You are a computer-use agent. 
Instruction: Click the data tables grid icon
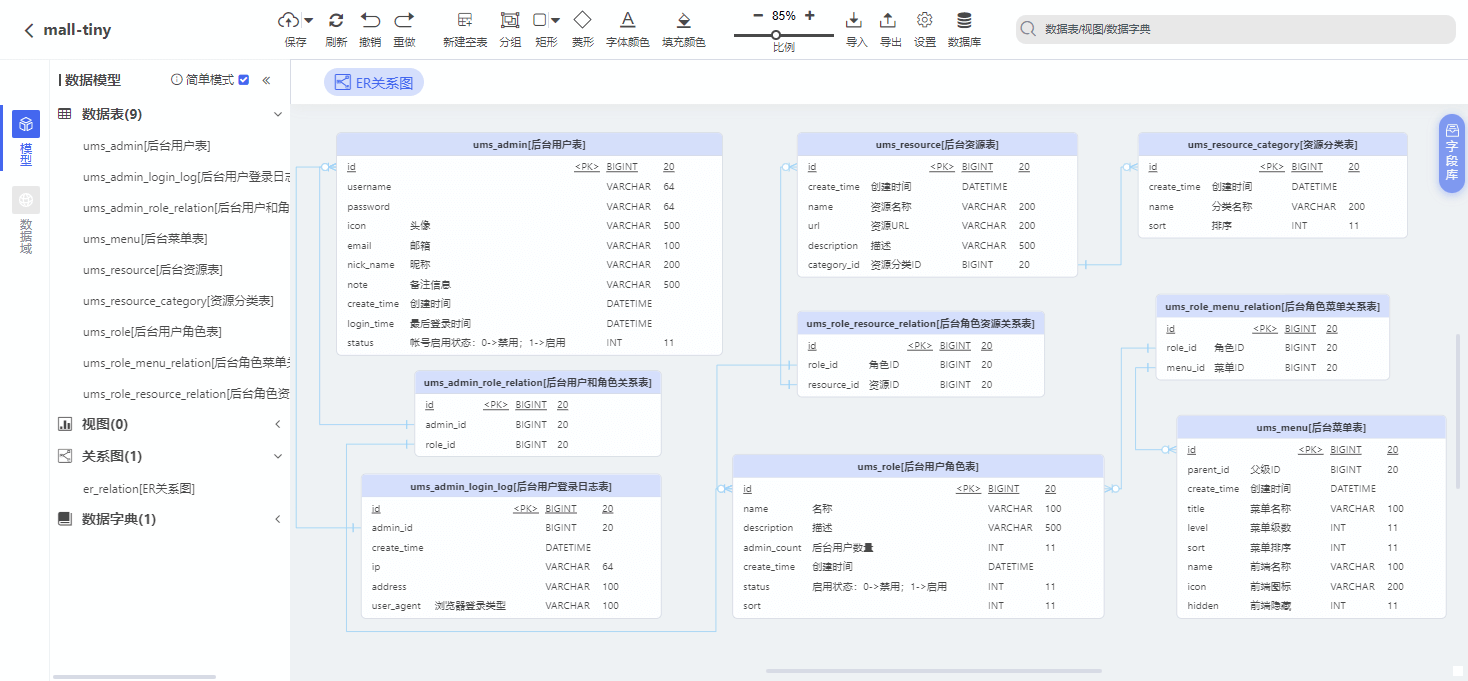click(x=65, y=114)
